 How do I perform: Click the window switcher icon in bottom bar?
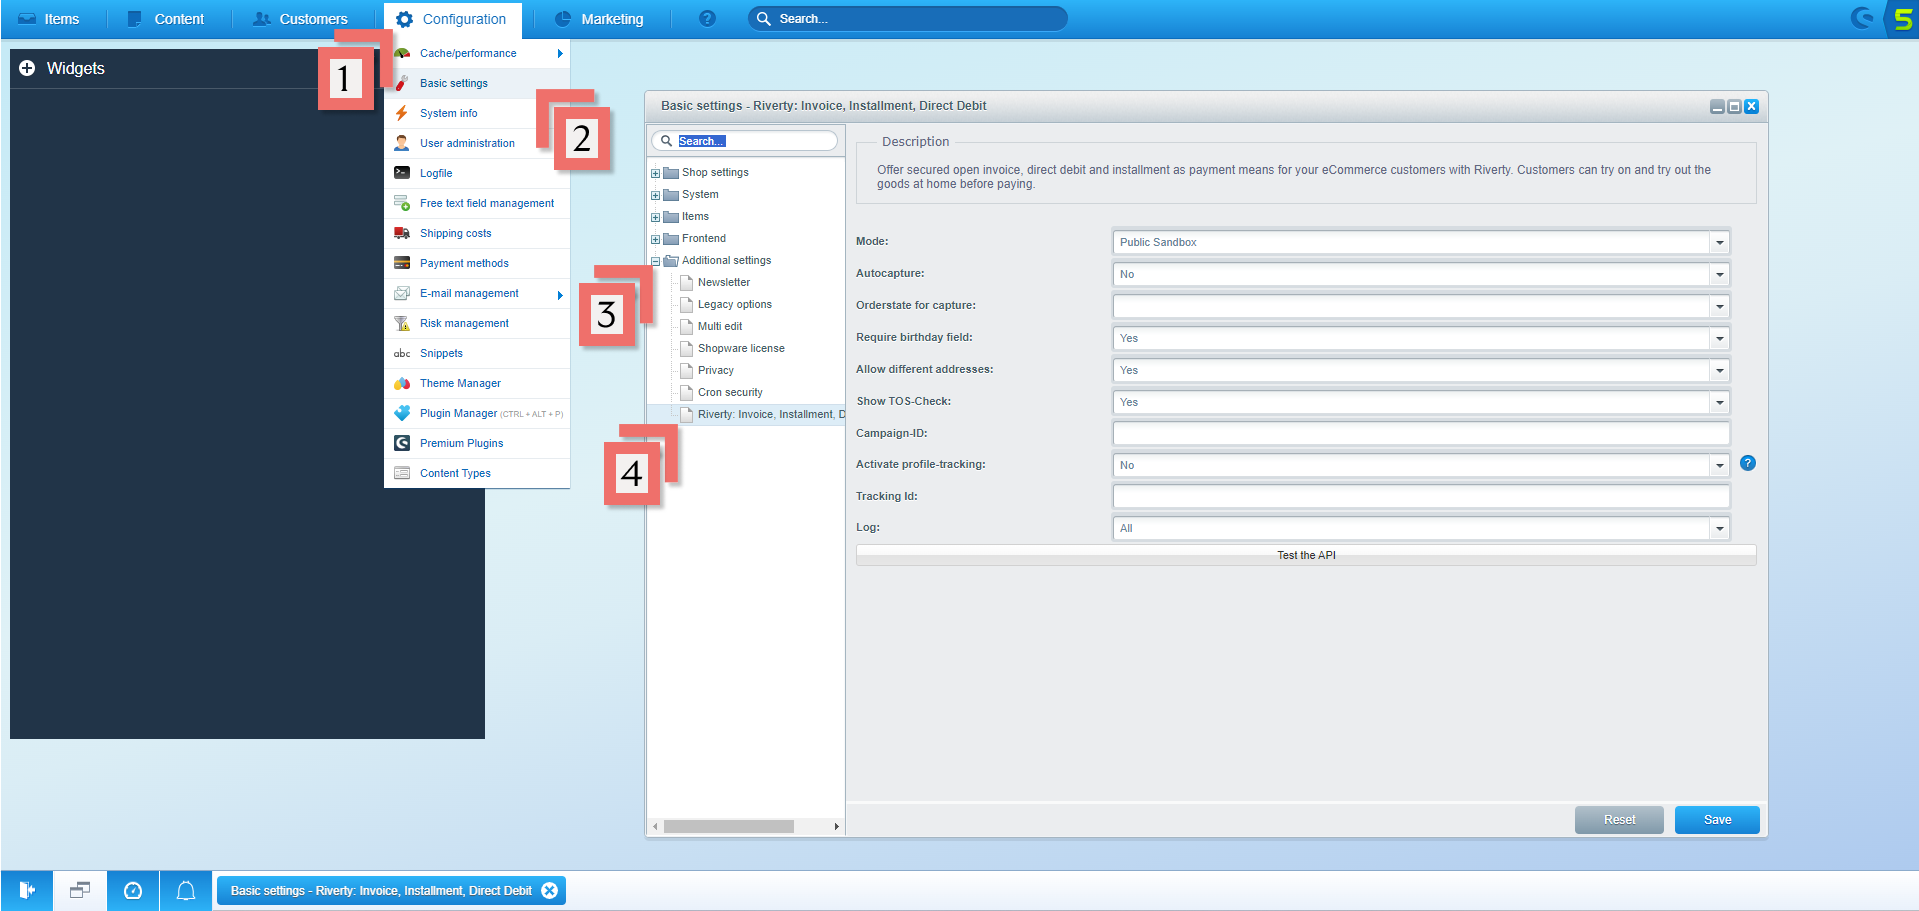(x=80, y=891)
